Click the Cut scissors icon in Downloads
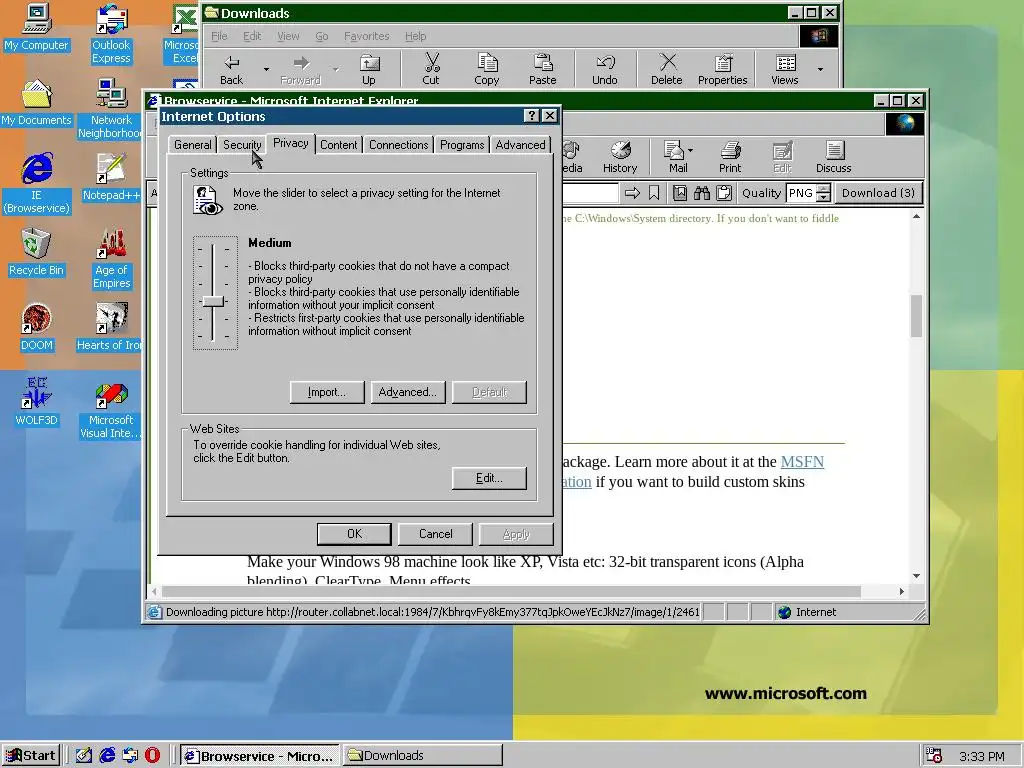This screenshot has width=1024, height=768. (x=431, y=70)
